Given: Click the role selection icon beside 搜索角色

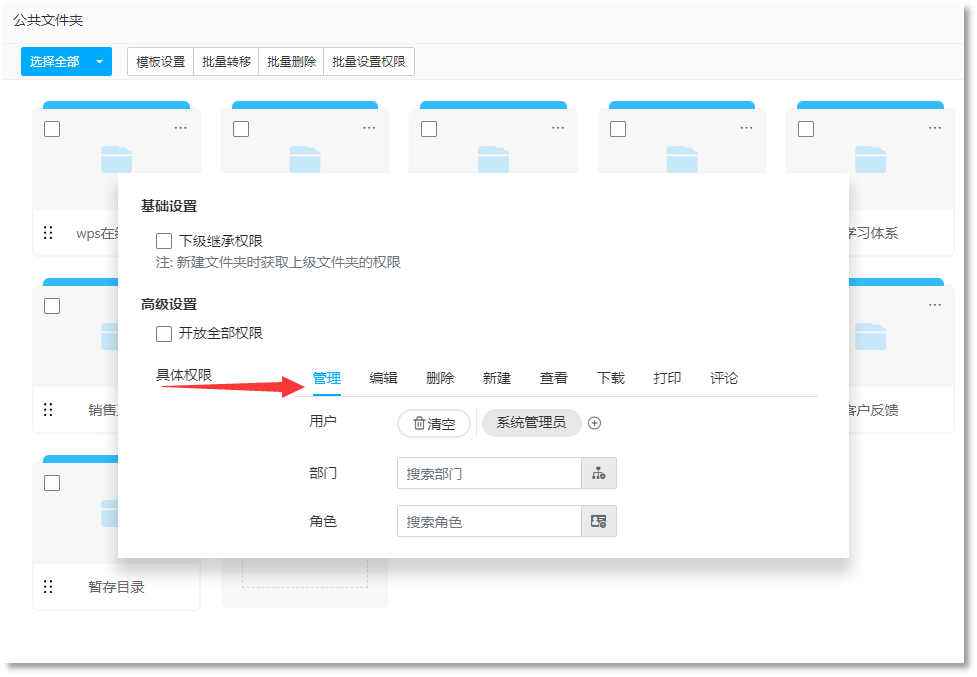Looking at the screenshot, I should click(598, 521).
